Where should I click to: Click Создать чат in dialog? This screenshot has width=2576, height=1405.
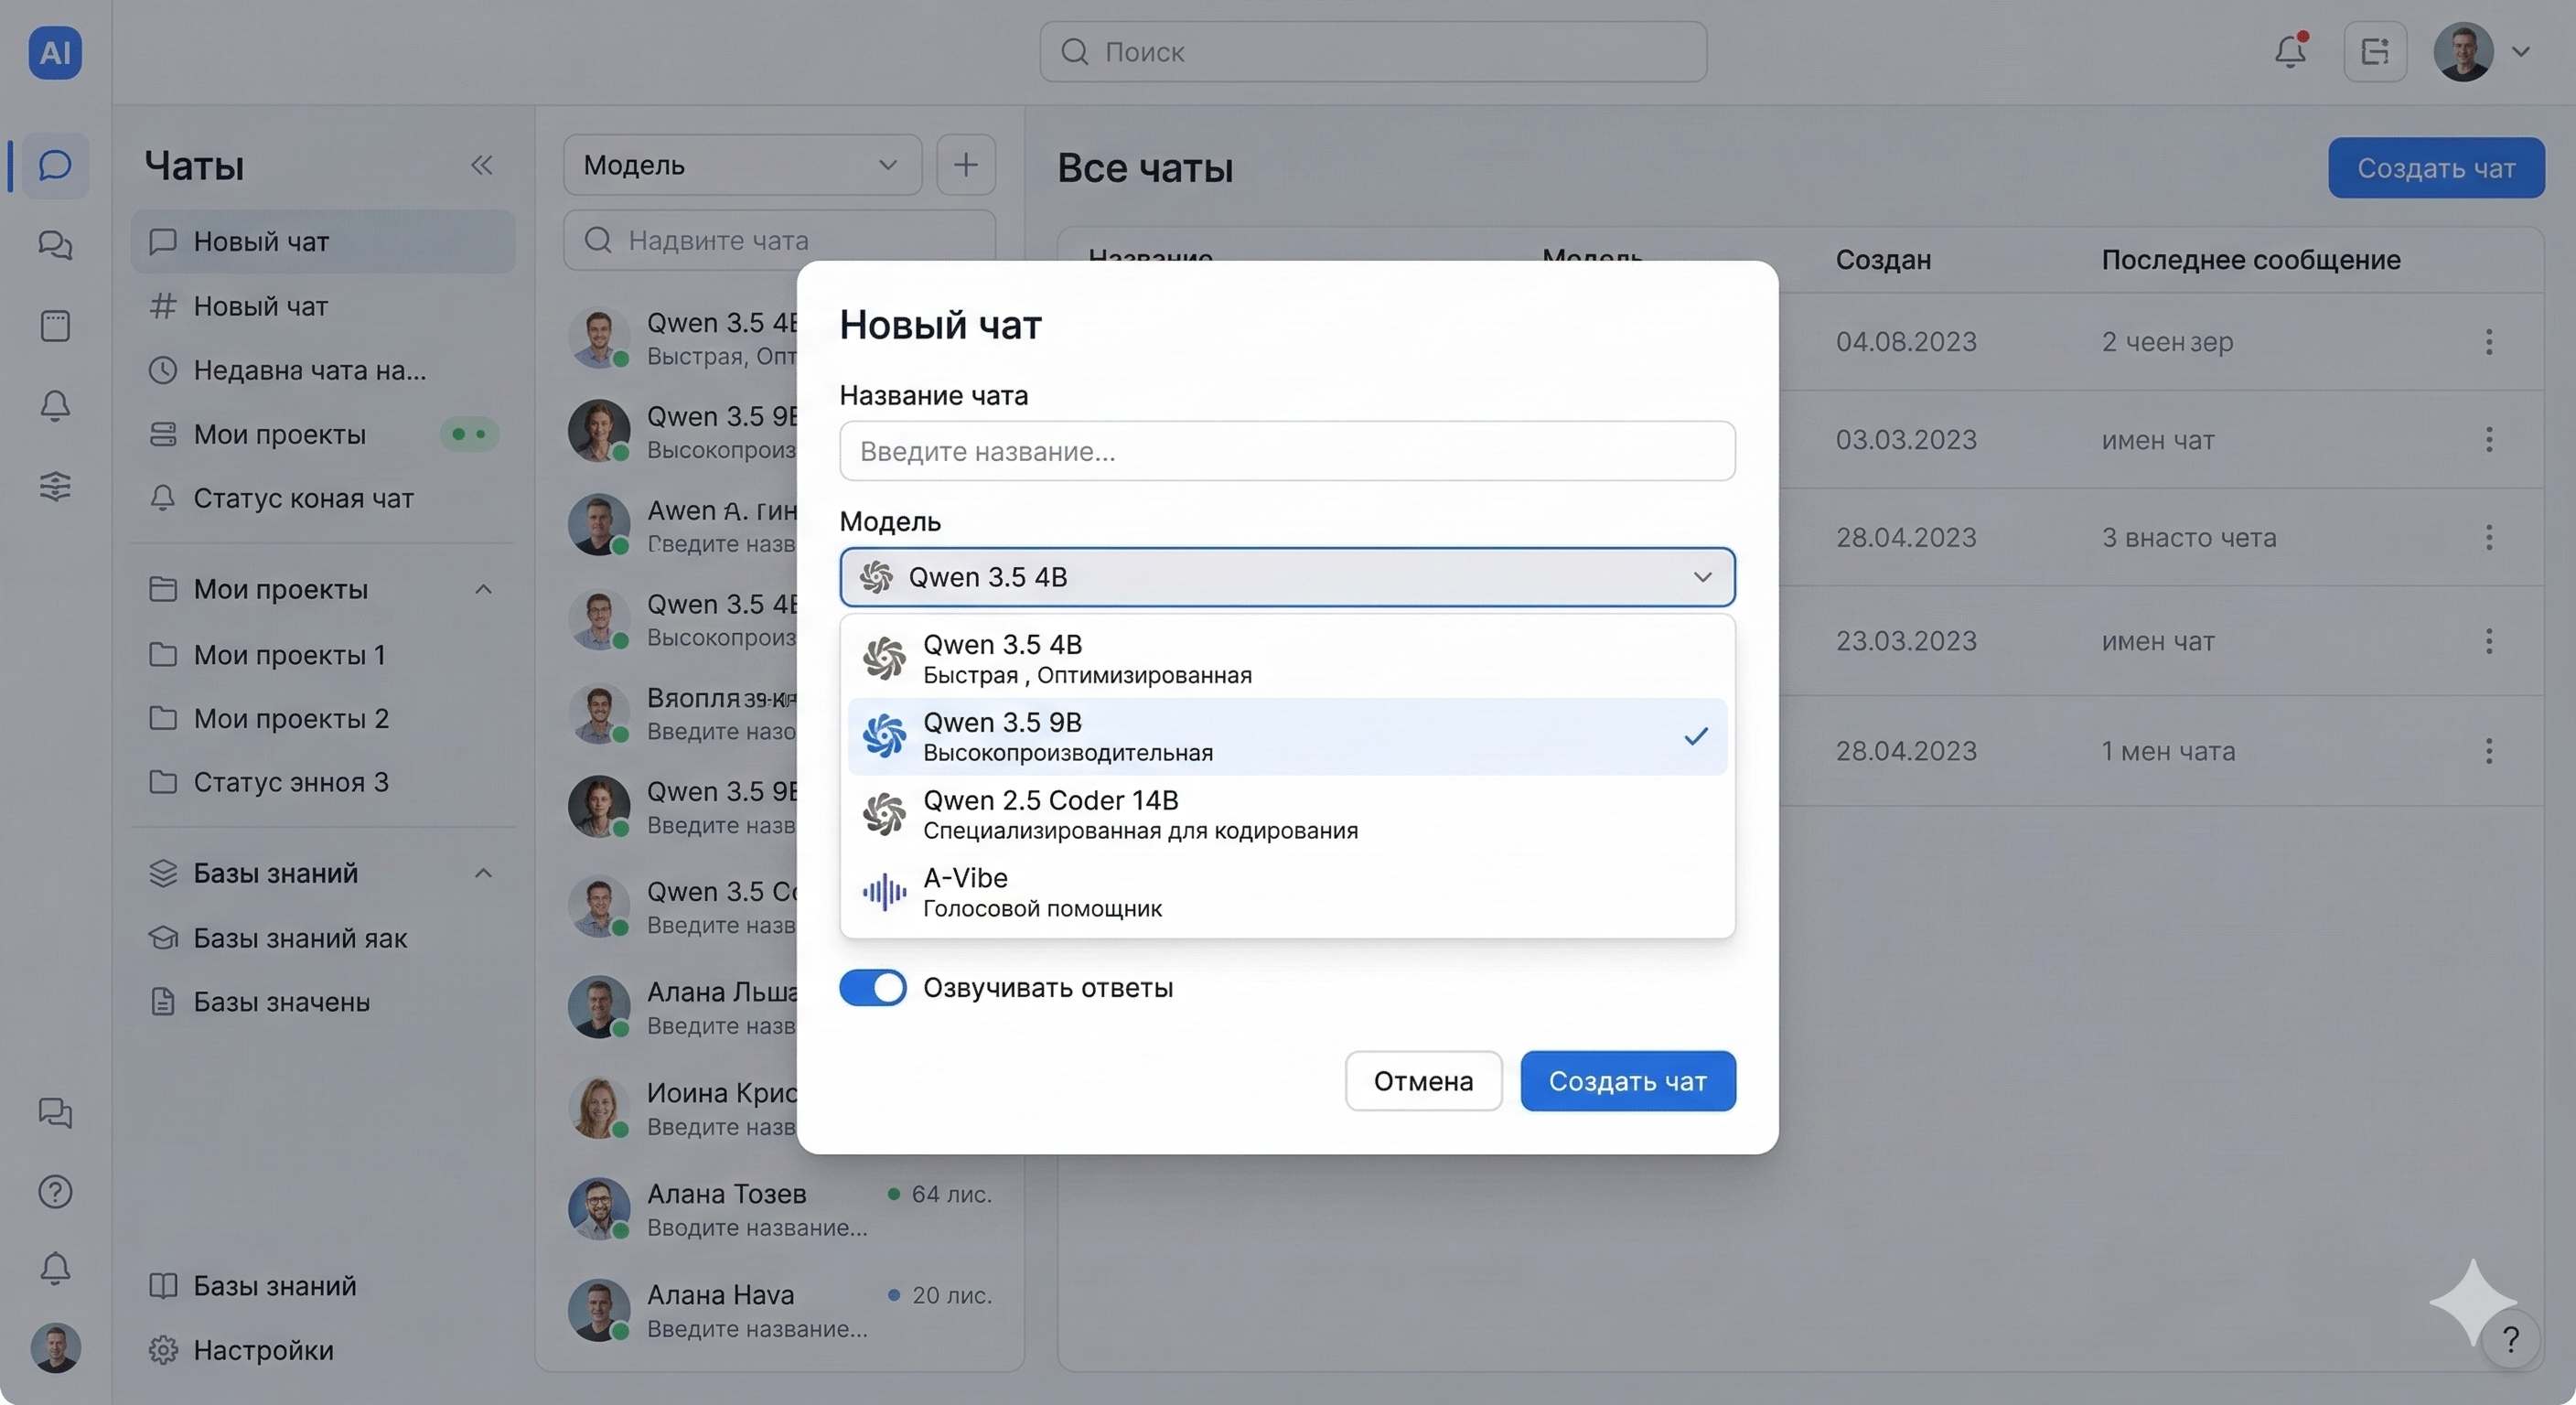1628,1080
